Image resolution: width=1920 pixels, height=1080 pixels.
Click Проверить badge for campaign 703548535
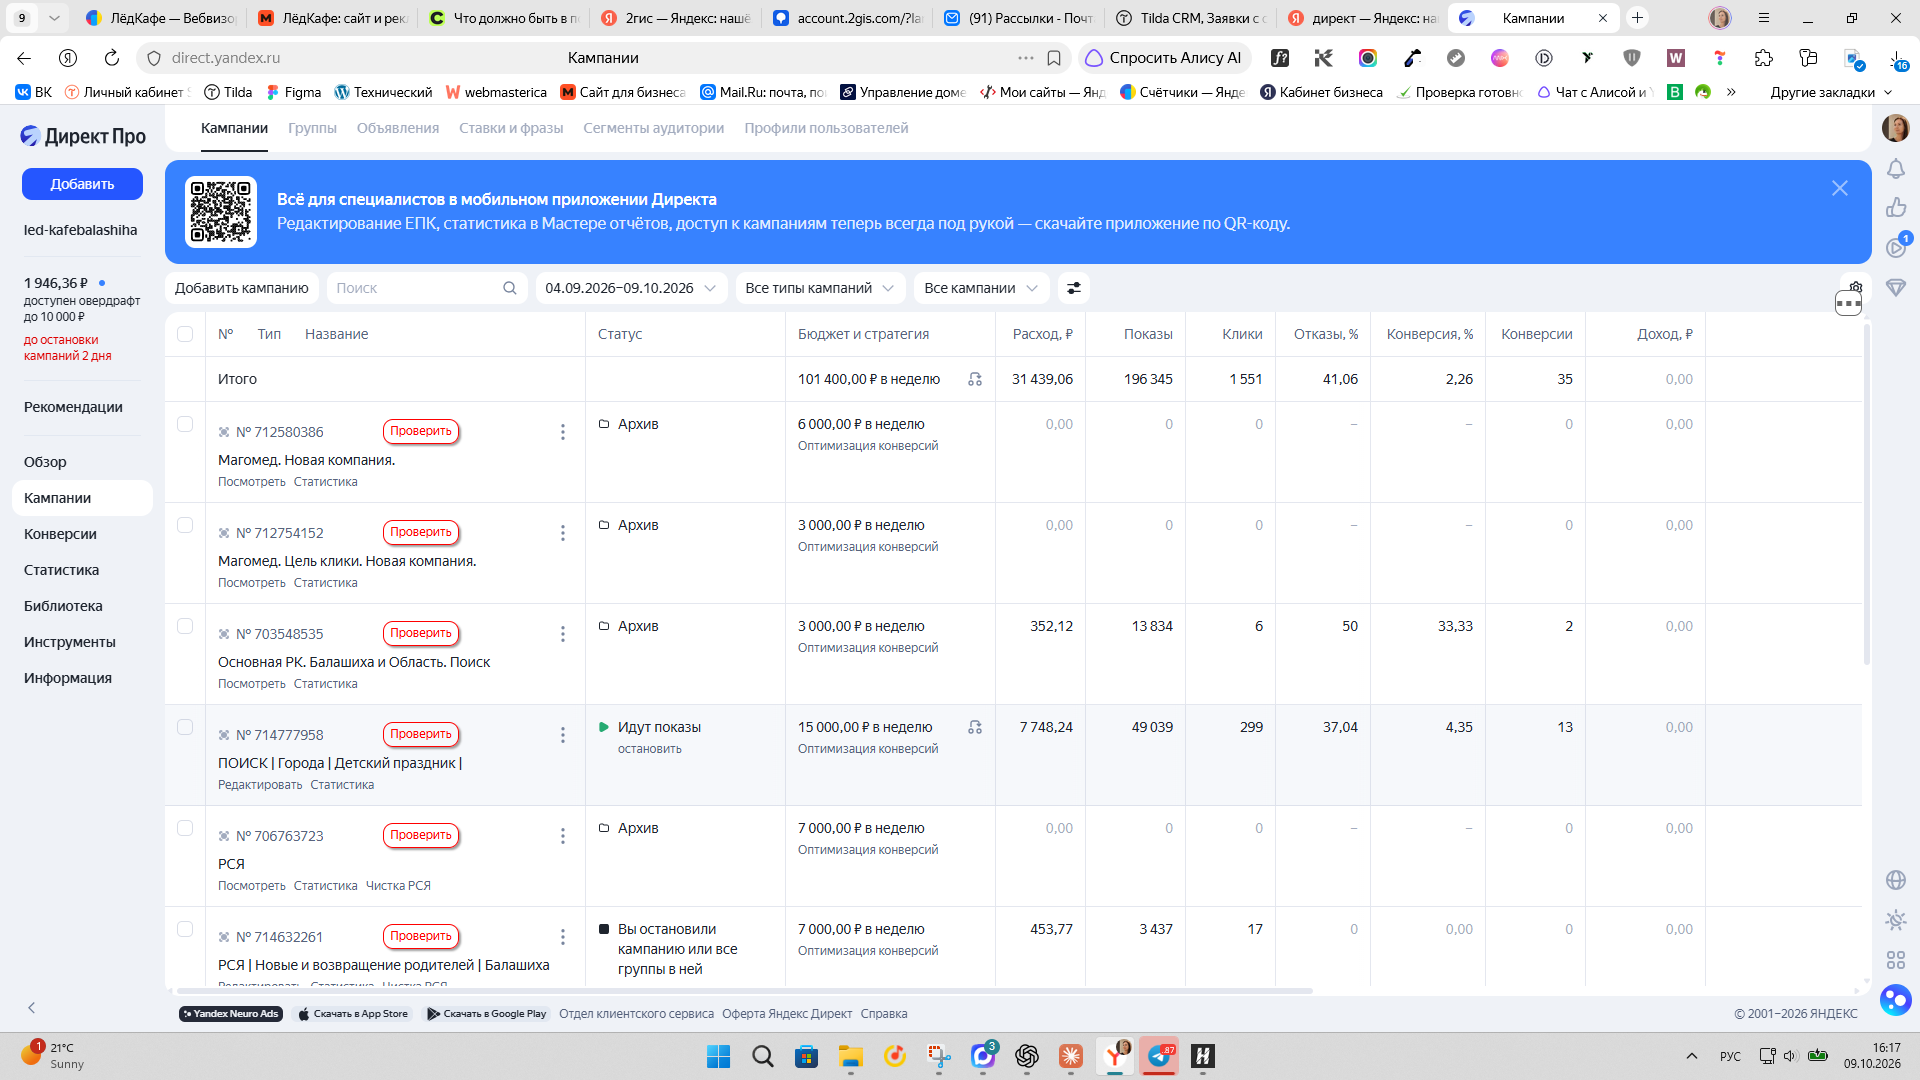point(421,633)
